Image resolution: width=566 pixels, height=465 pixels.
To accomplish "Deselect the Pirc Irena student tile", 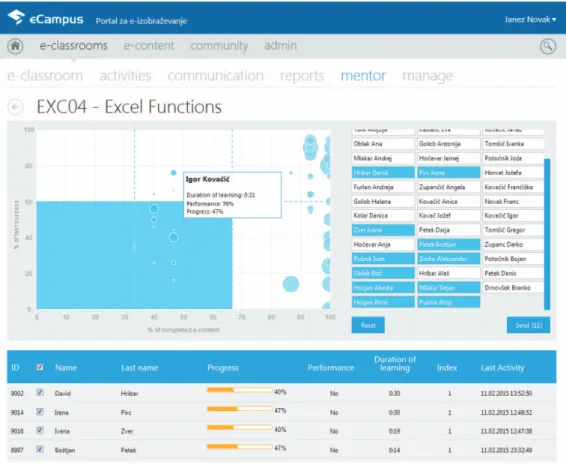I will pos(449,173).
